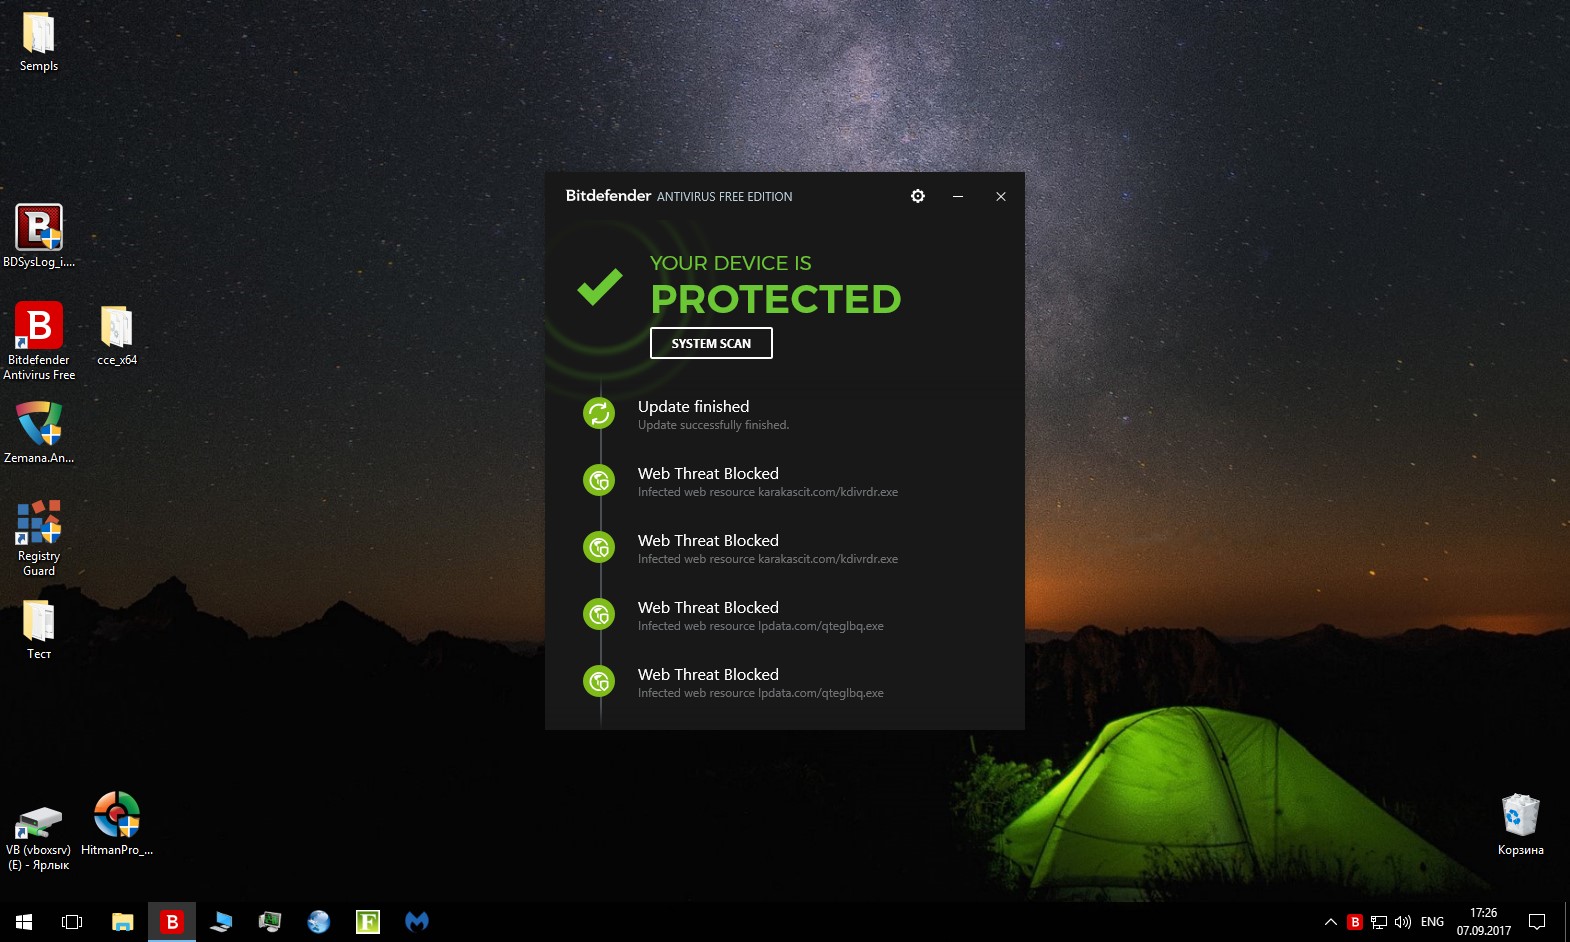The image size is (1570, 942).
Task: Select the HitmanPro desktop icon
Action: click(x=117, y=824)
